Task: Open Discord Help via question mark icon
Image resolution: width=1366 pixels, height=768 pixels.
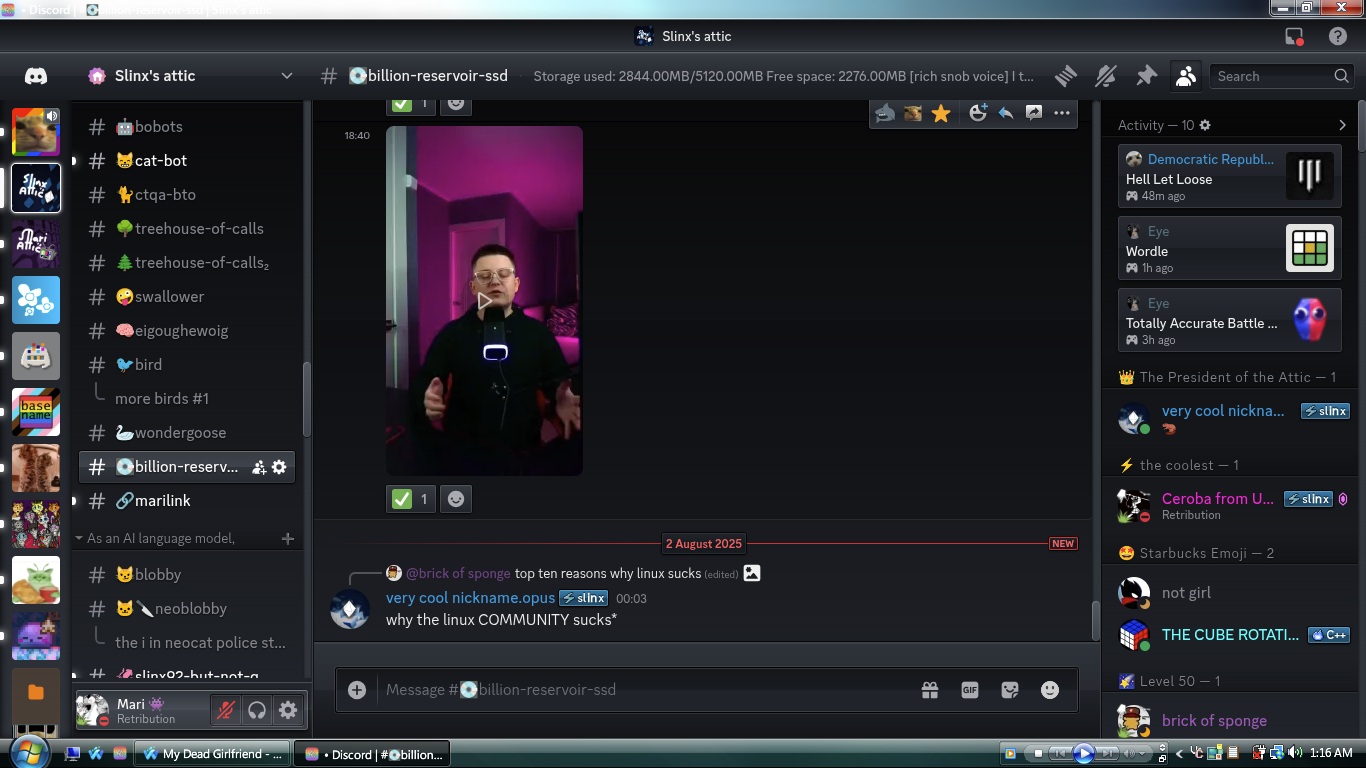Action: pyautogui.click(x=1337, y=36)
